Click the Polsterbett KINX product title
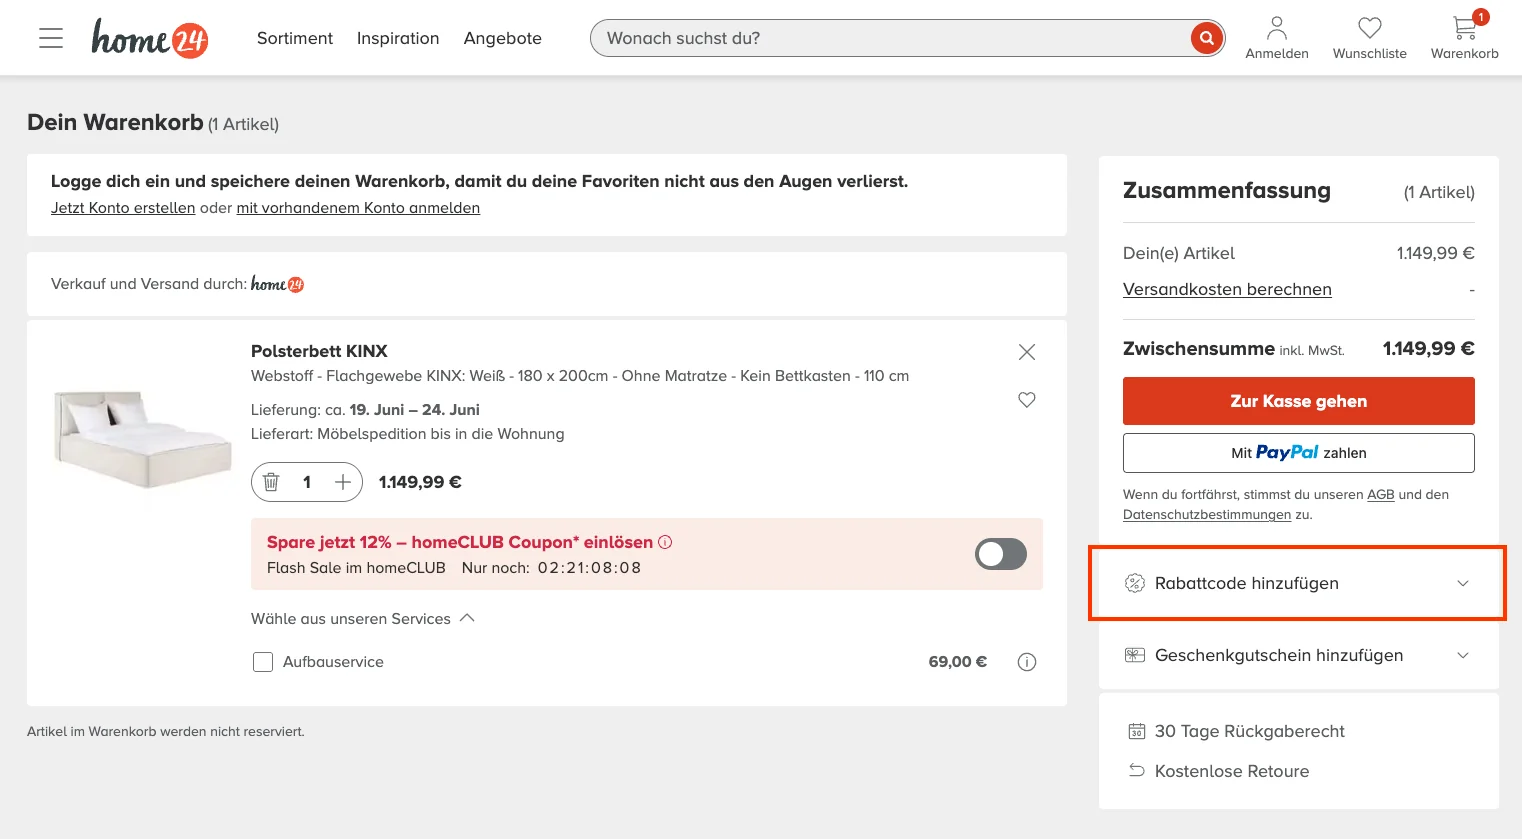Image resolution: width=1522 pixels, height=839 pixels. tap(319, 351)
